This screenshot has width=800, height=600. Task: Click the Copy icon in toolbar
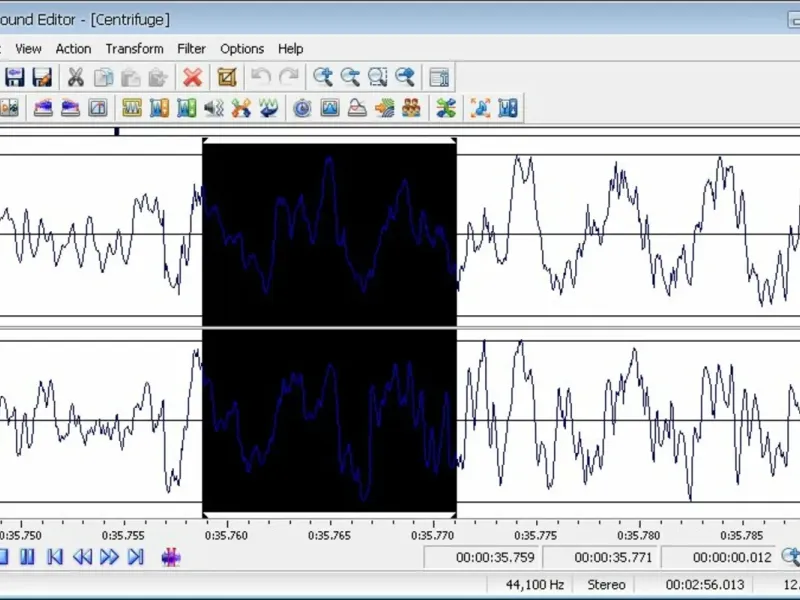[103, 77]
